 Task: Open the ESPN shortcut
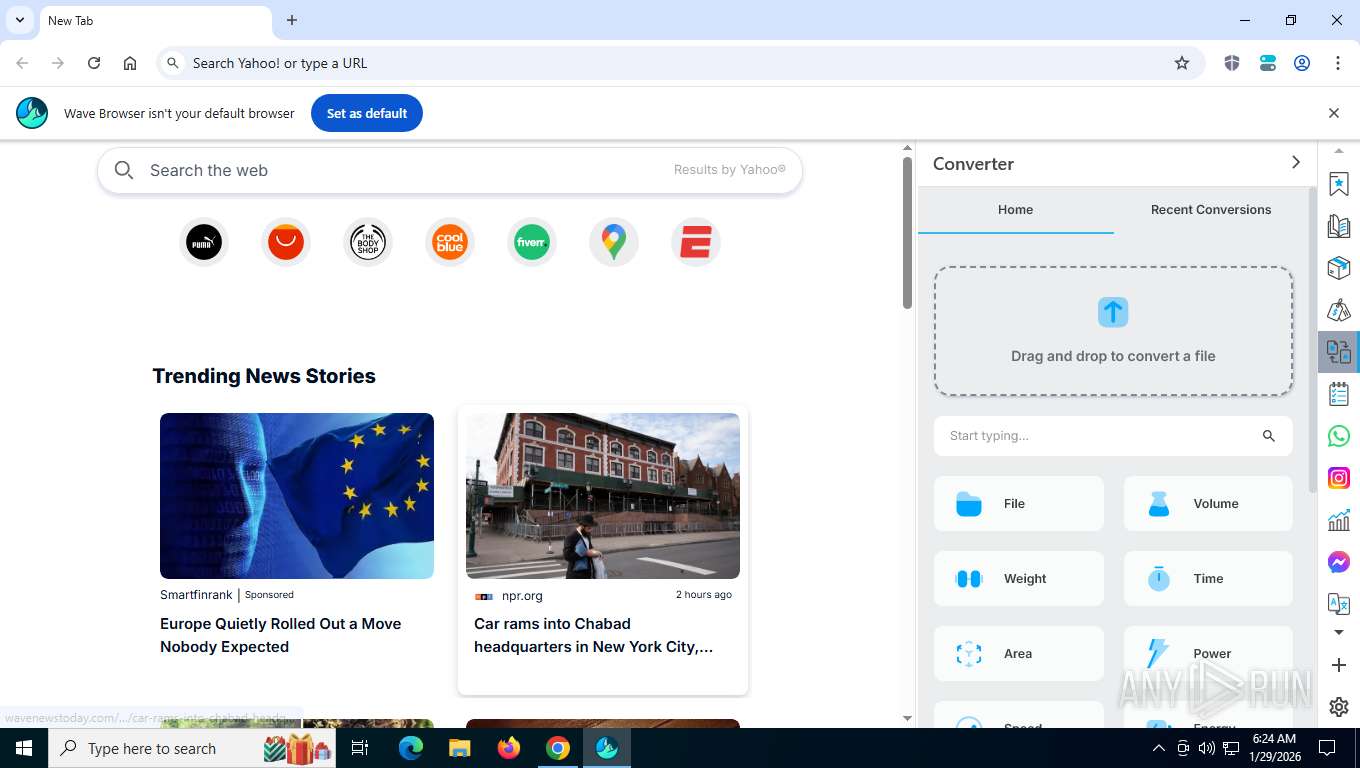pos(696,242)
